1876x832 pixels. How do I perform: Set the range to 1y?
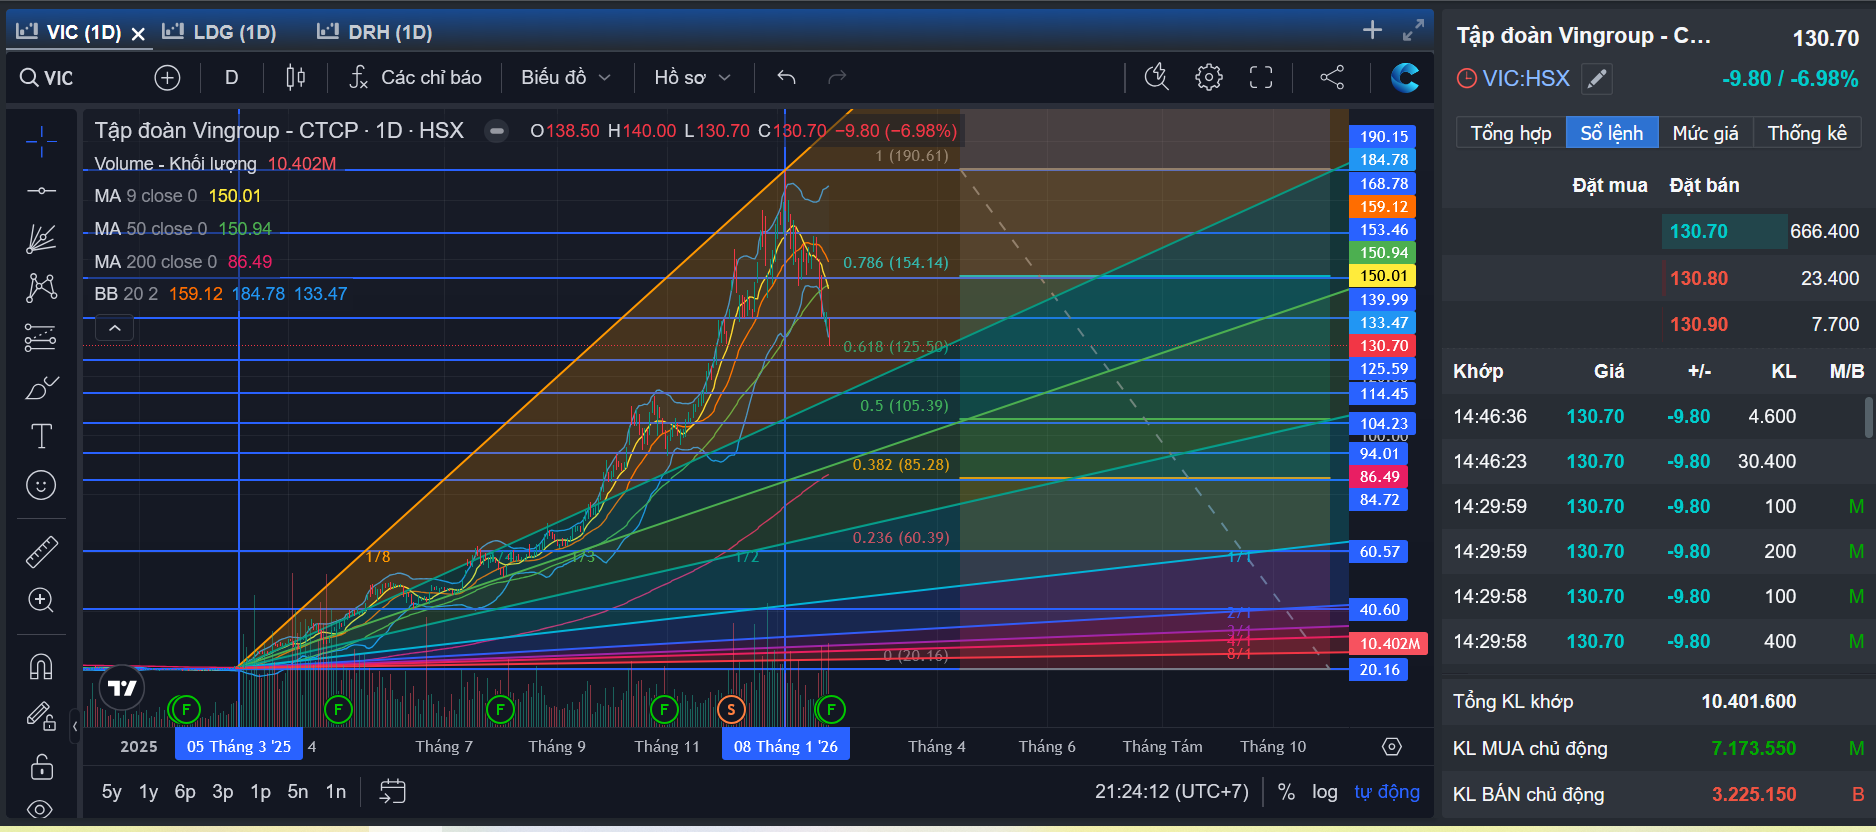coord(148,792)
